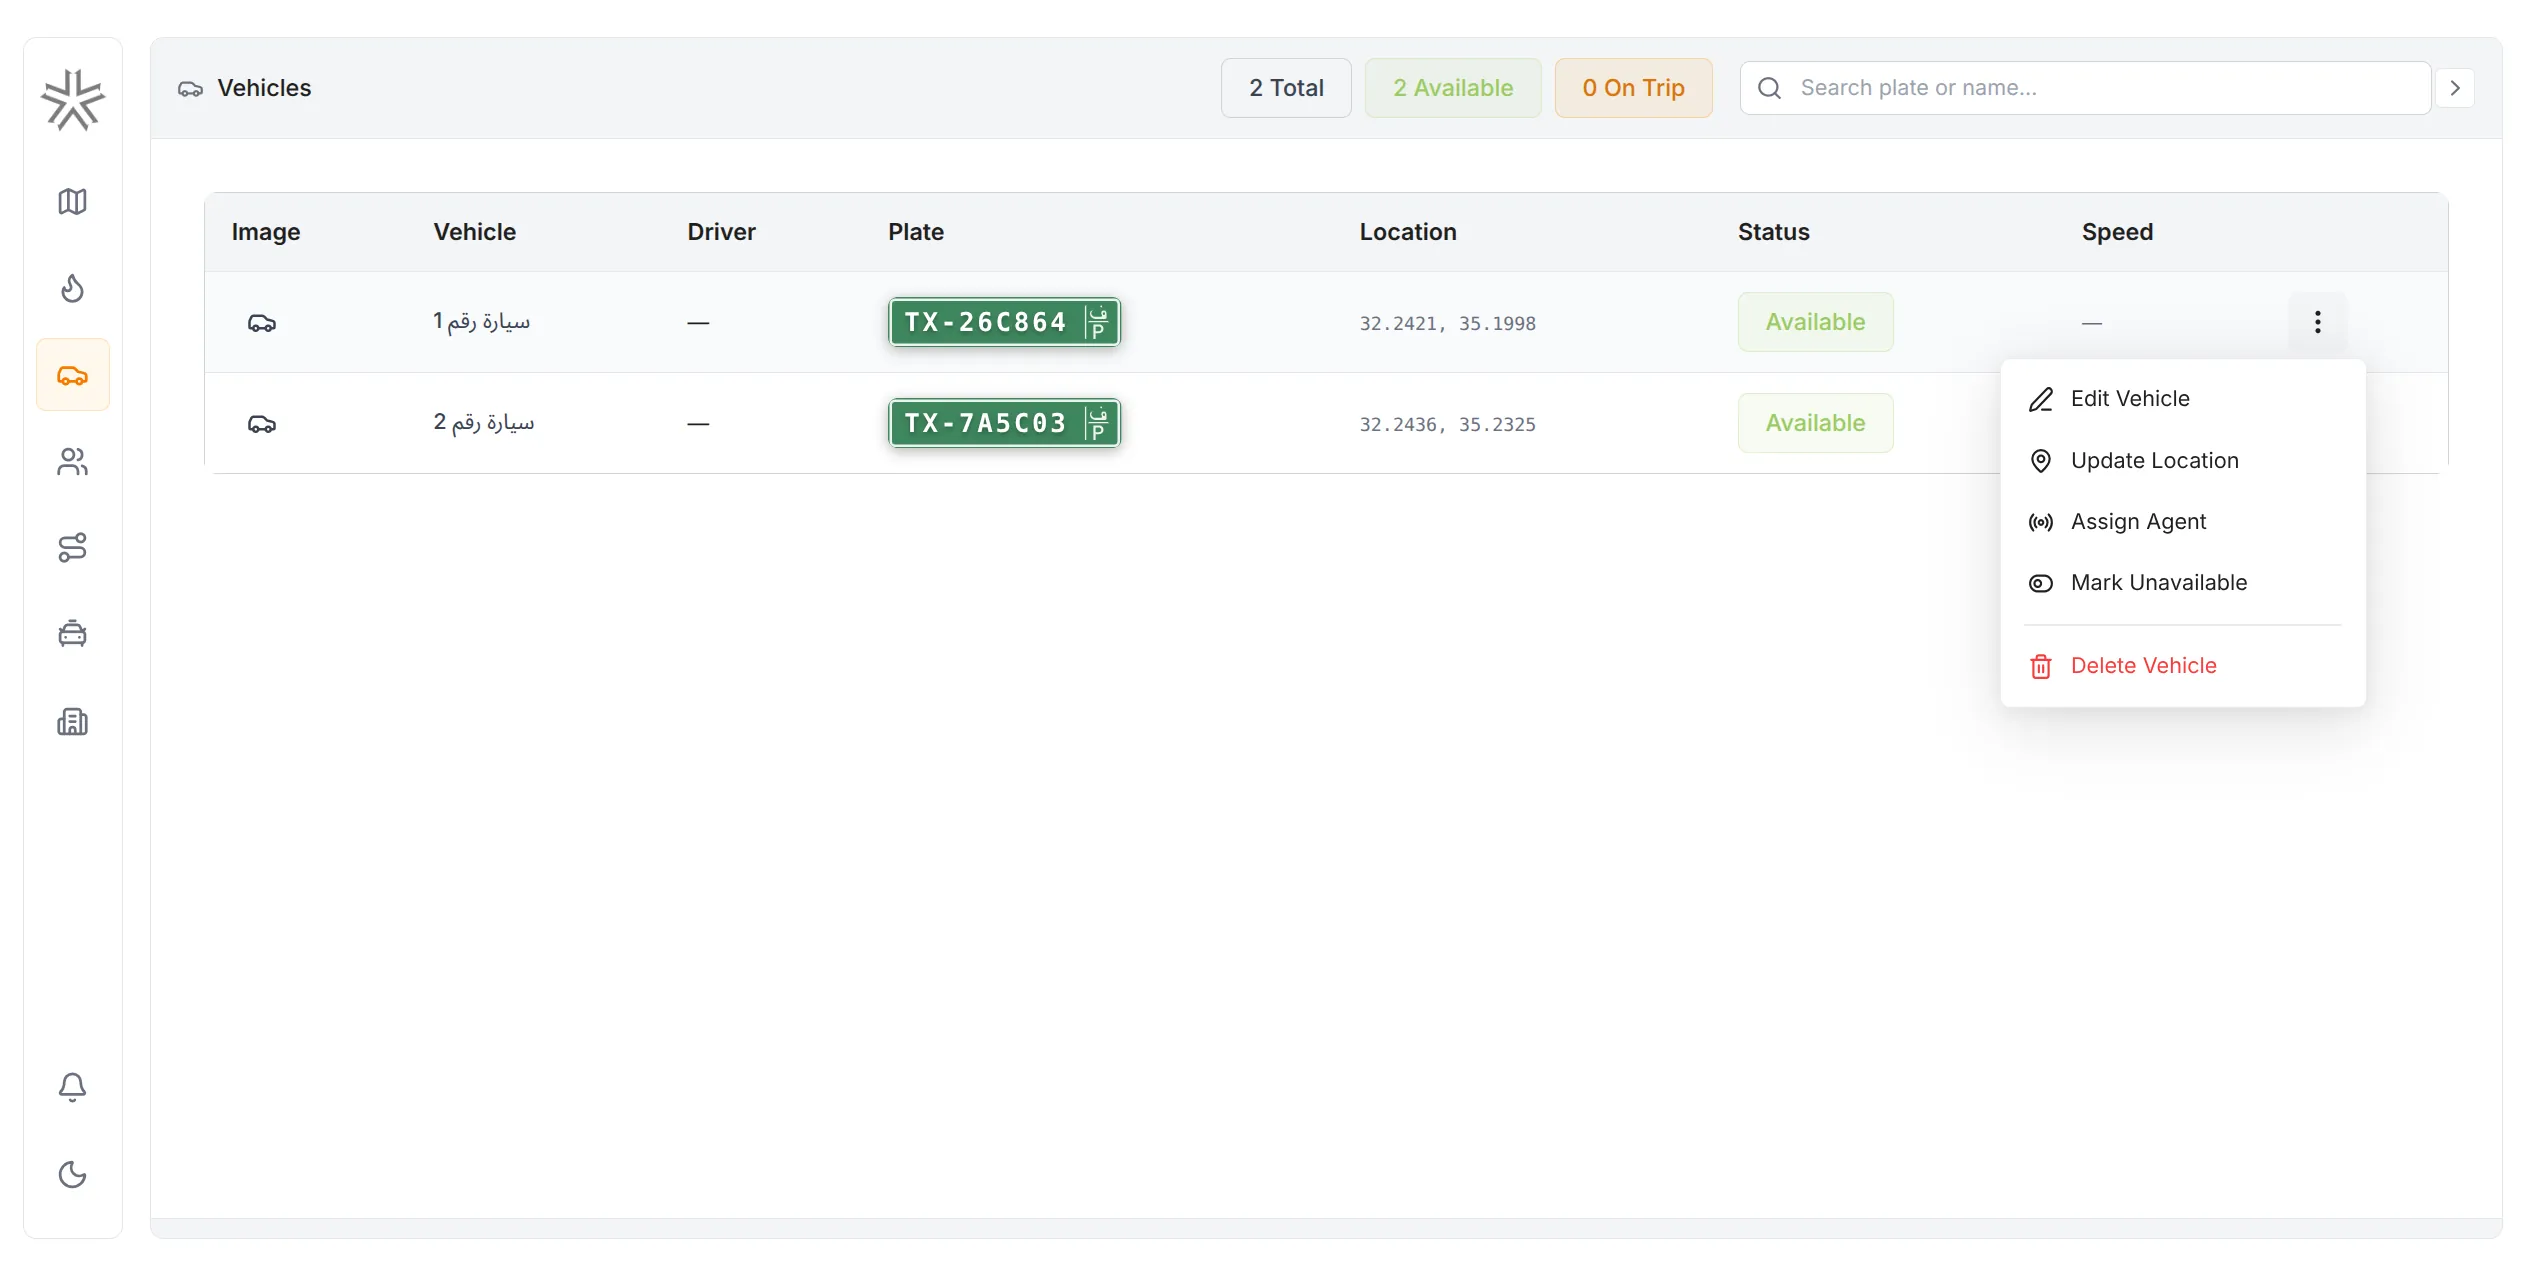Open the building icon sidebar page
Screen dimensions: 2524x1264
[73, 721]
